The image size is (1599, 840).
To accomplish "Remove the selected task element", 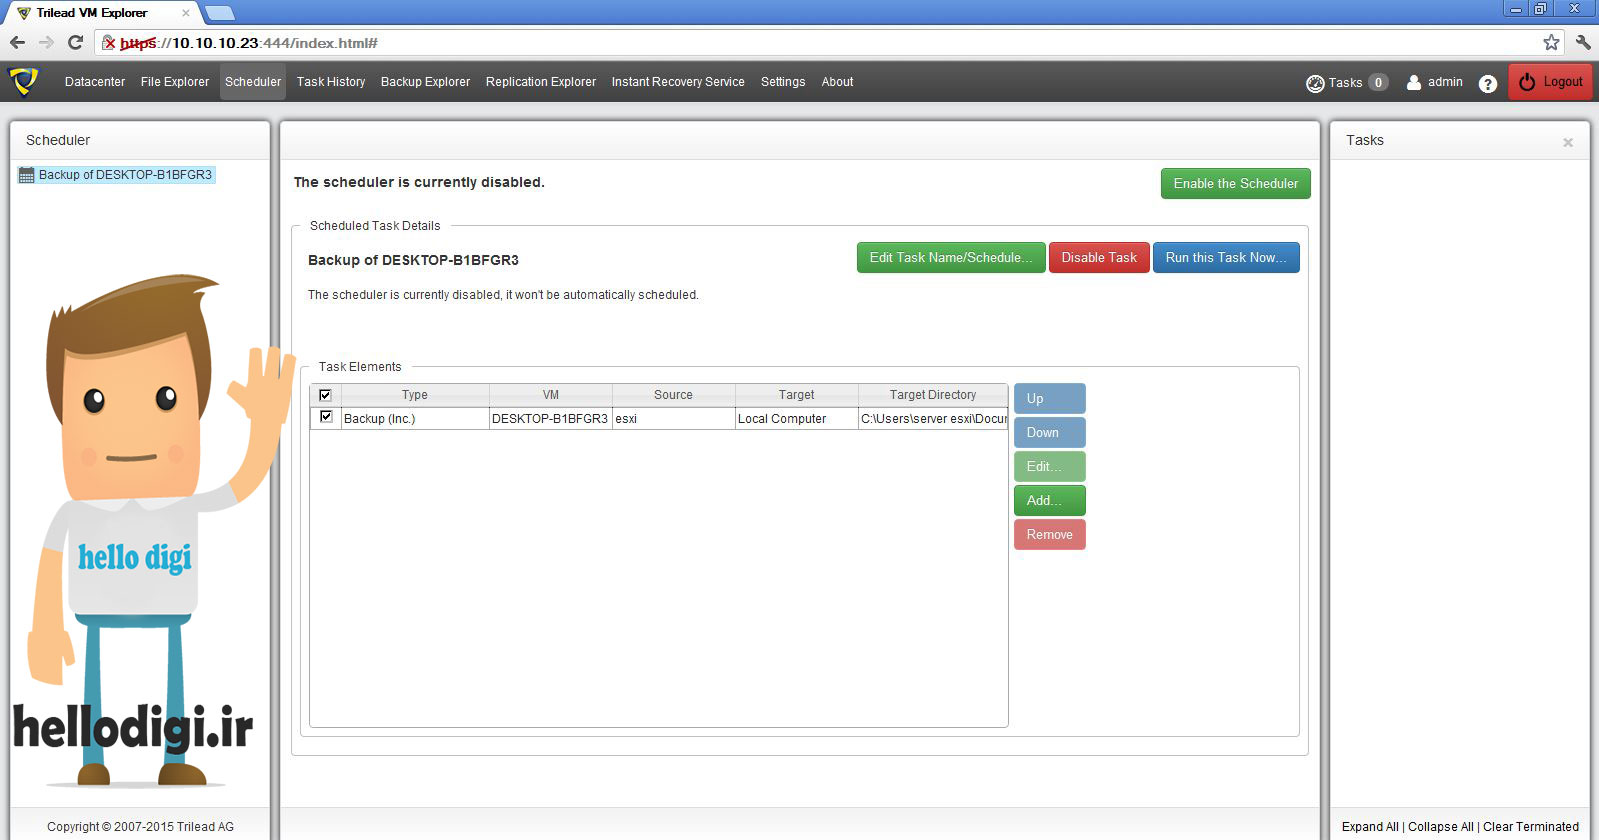I will (1050, 534).
